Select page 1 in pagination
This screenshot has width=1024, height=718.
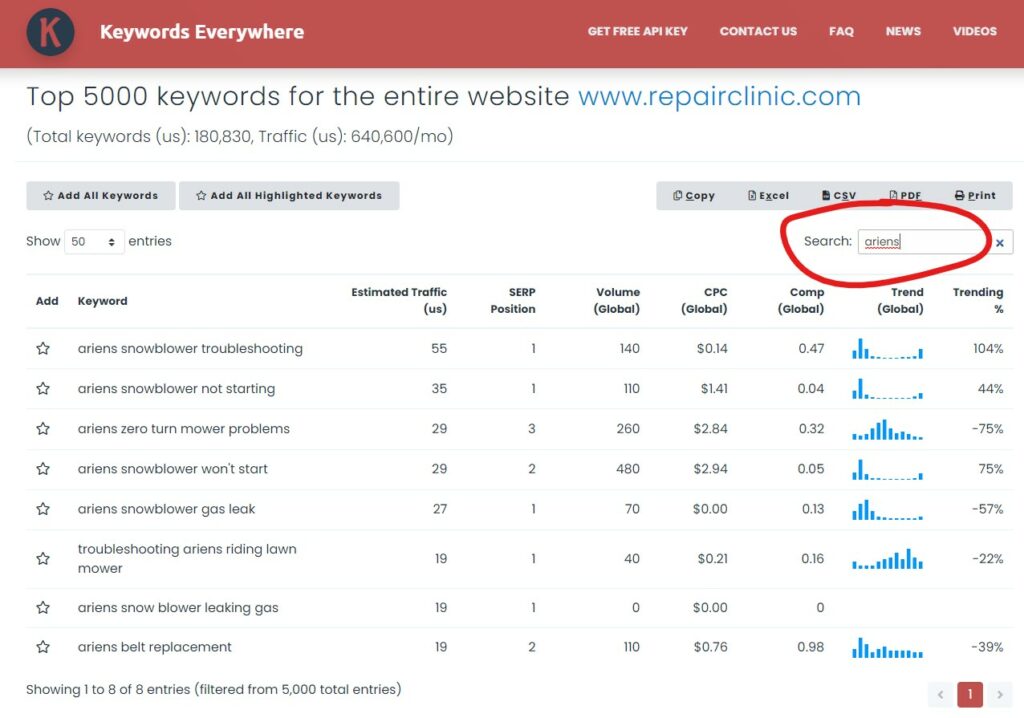point(970,694)
